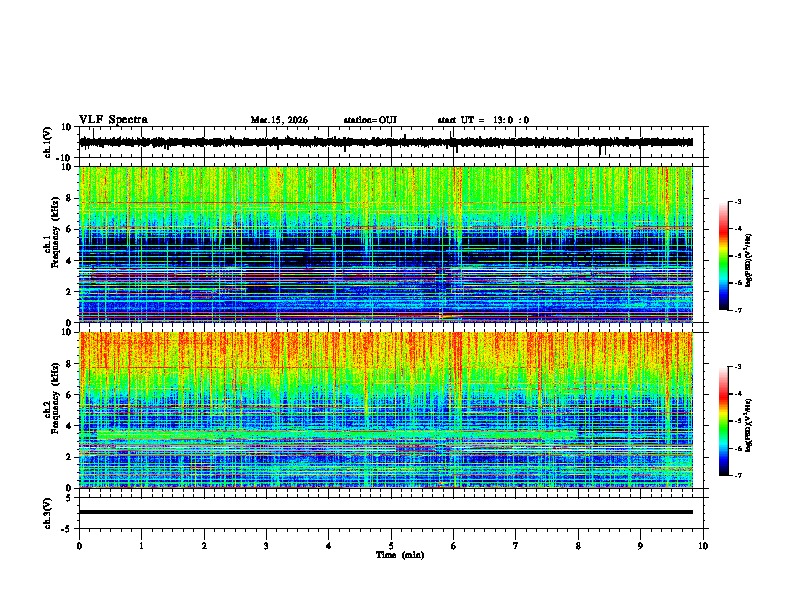
Task: Click the "Time (min)" x-axis label
Action: pyautogui.click(x=400, y=555)
